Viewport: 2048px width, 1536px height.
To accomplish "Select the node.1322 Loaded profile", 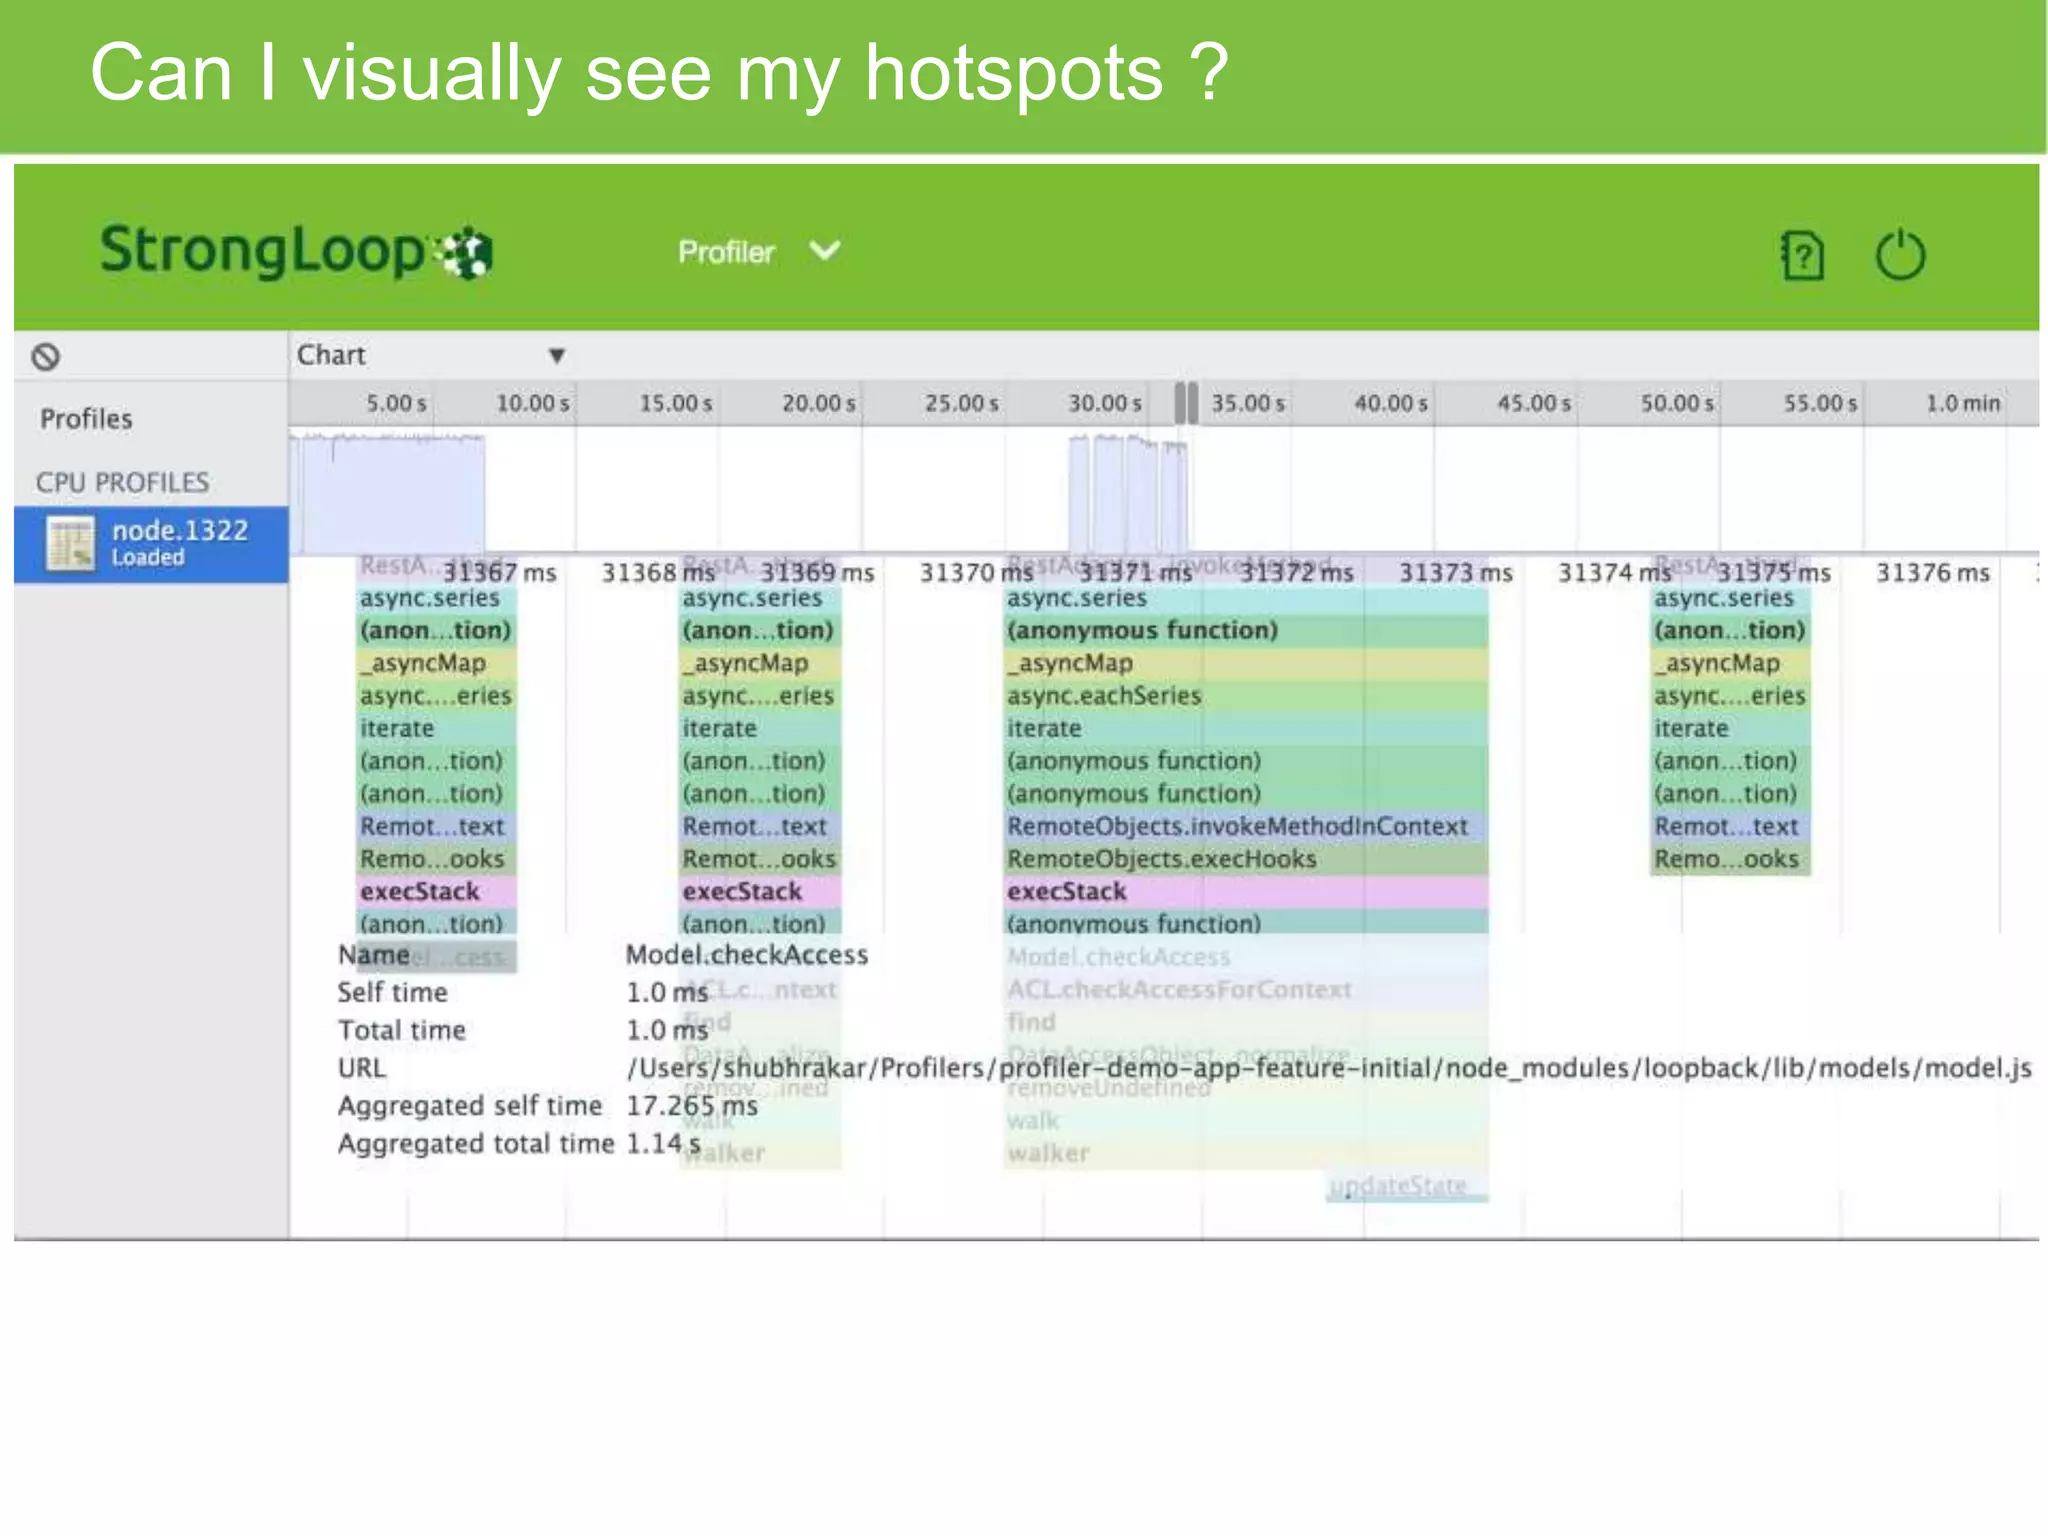I will pos(178,541).
